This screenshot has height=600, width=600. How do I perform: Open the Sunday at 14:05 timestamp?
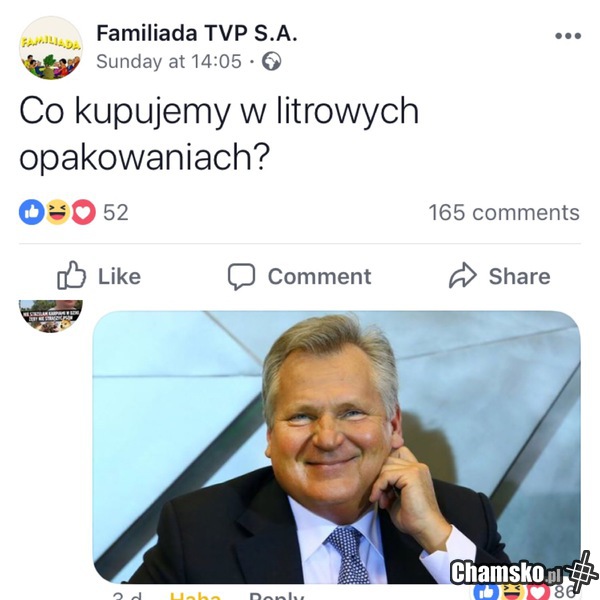[169, 61]
